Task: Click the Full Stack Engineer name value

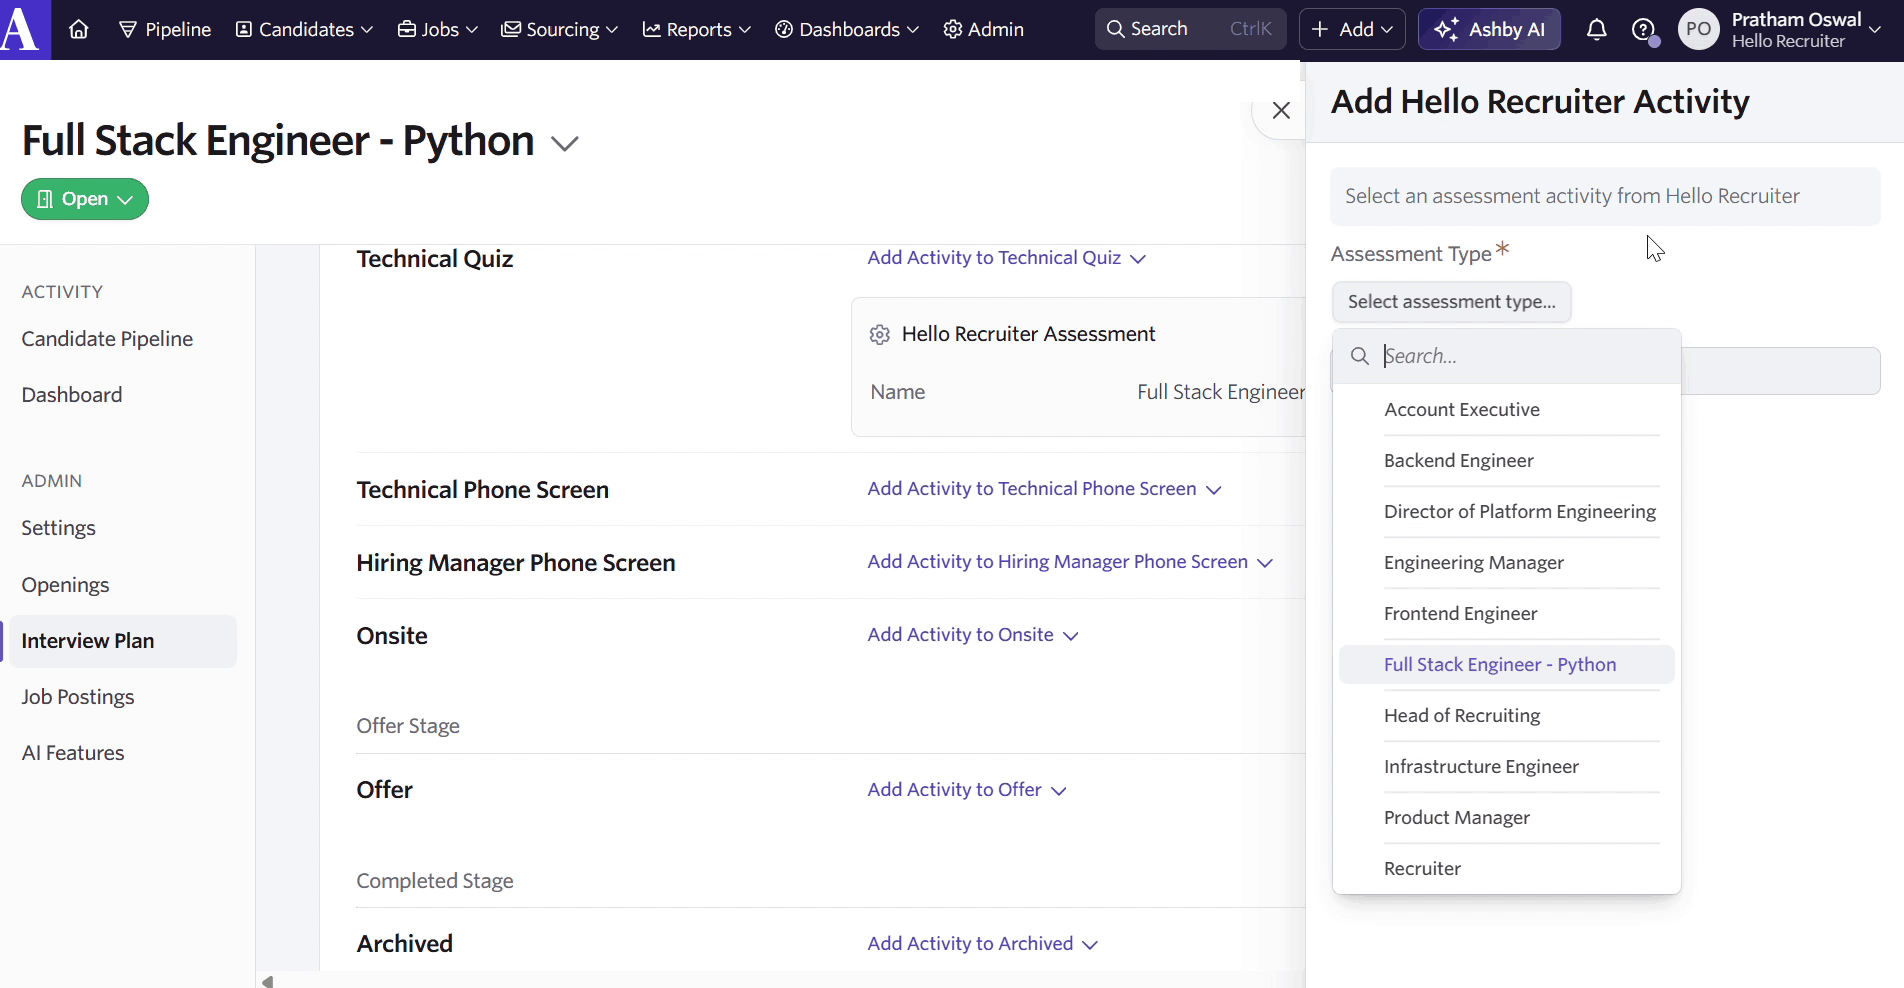Action: tap(1220, 392)
